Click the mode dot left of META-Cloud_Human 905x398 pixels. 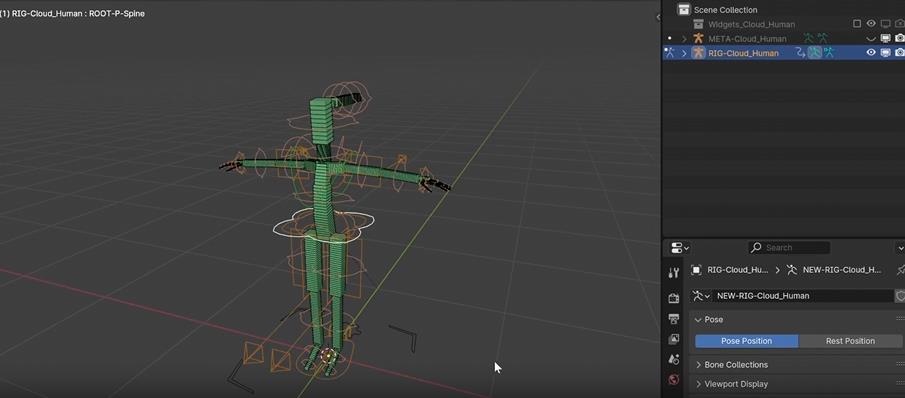pyautogui.click(x=670, y=39)
